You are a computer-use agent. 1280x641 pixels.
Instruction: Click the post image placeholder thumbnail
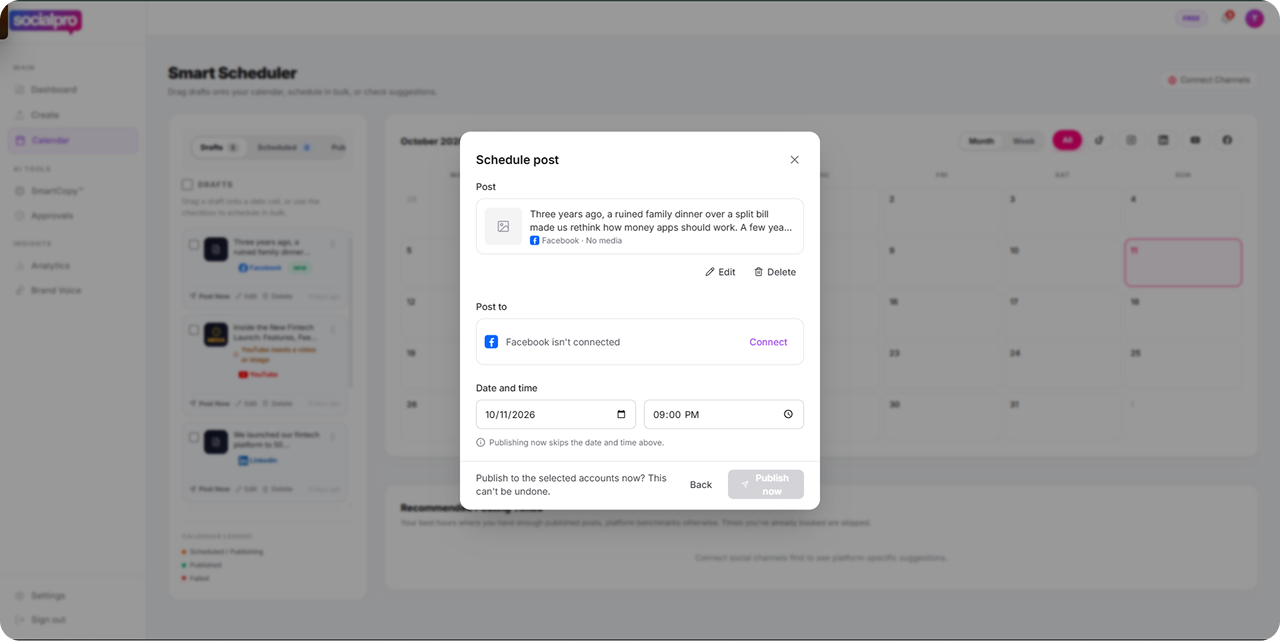click(x=503, y=227)
